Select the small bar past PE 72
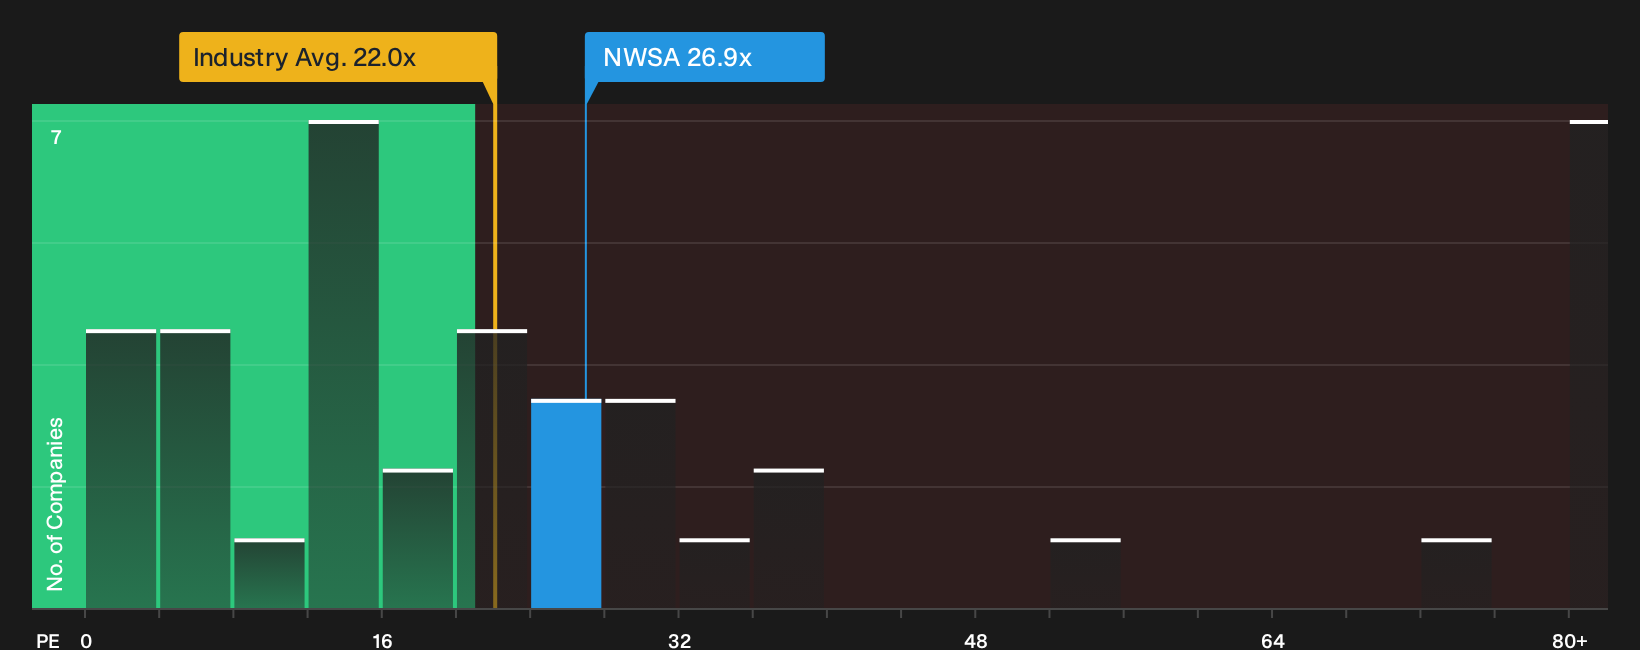Image resolution: width=1640 pixels, height=650 pixels. (1456, 574)
